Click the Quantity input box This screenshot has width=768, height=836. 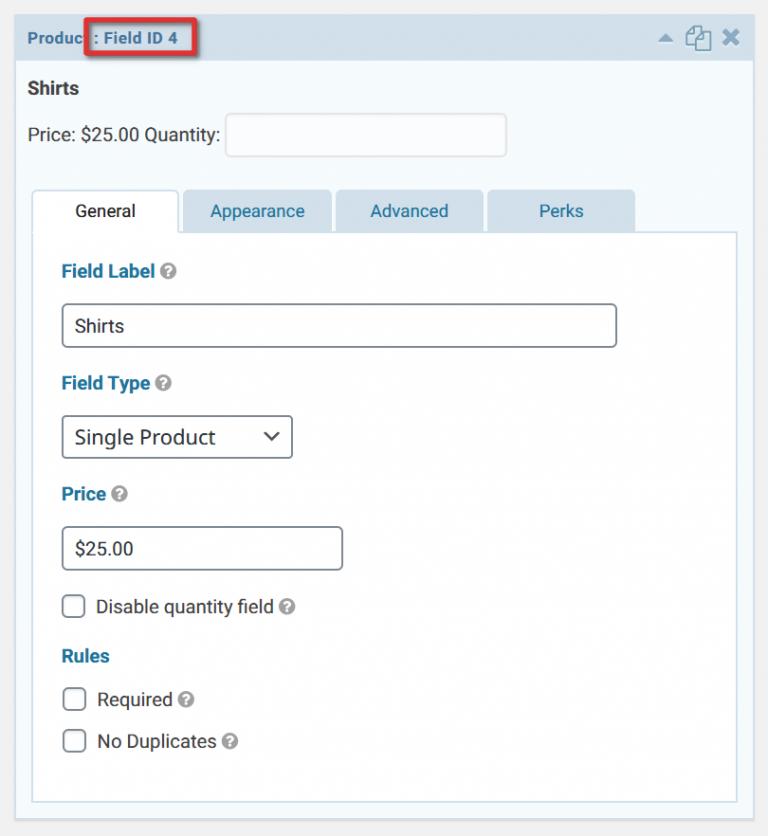click(x=365, y=135)
